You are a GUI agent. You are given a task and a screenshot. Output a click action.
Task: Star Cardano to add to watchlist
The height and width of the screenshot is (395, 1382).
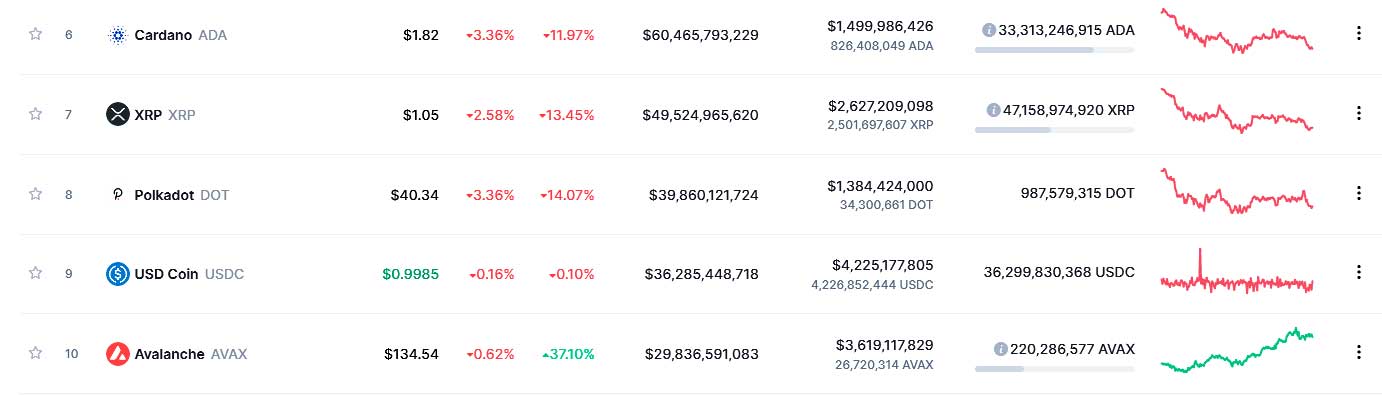coord(36,34)
